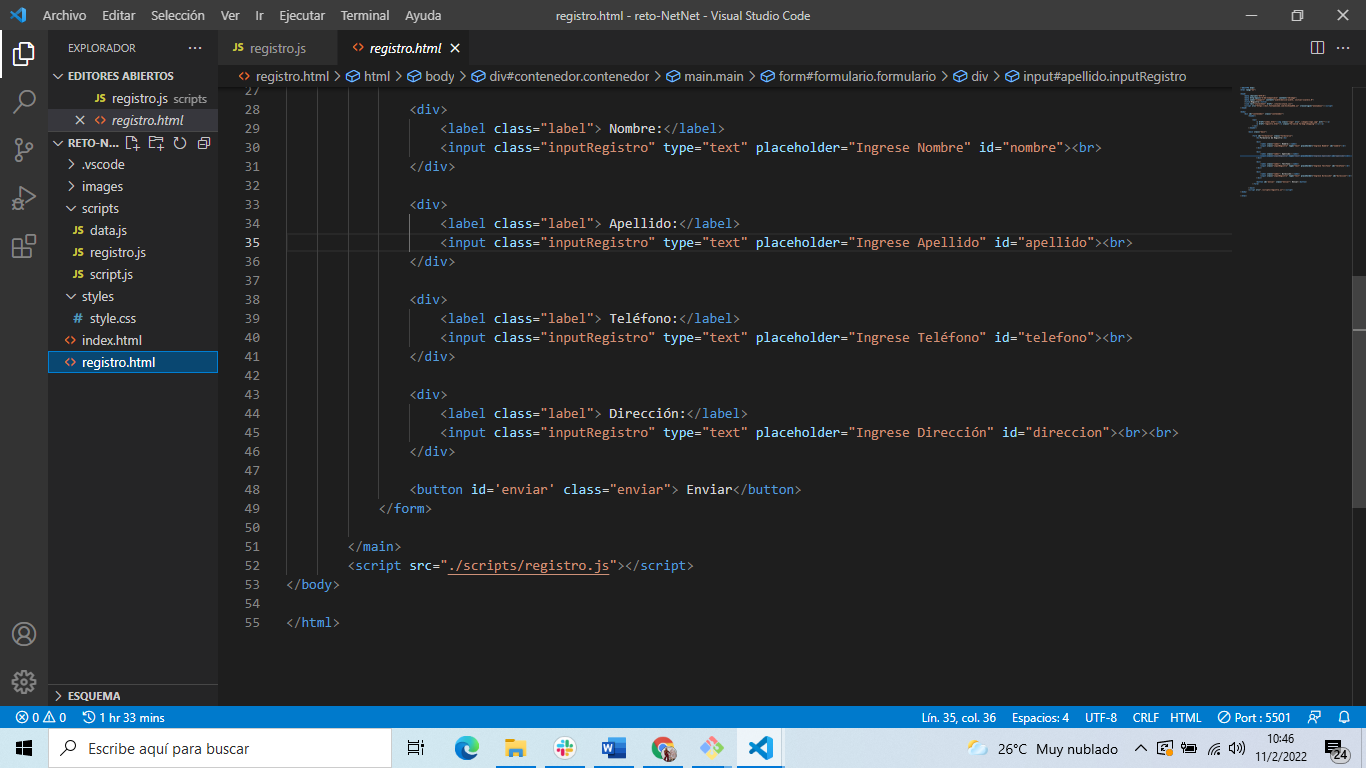Collapse the scripts folder
The height and width of the screenshot is (768, 1366).
coord(133,208)
